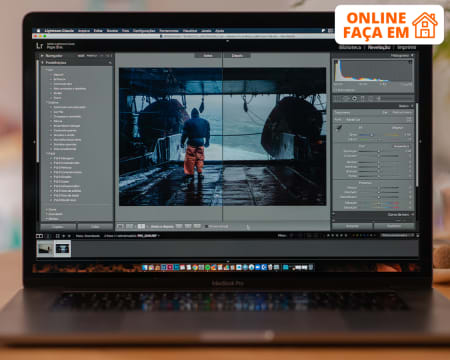The width and height of the screenshot is (450, 360).
Task: Add a new preset with the plus icon
Action: [110, 62]
